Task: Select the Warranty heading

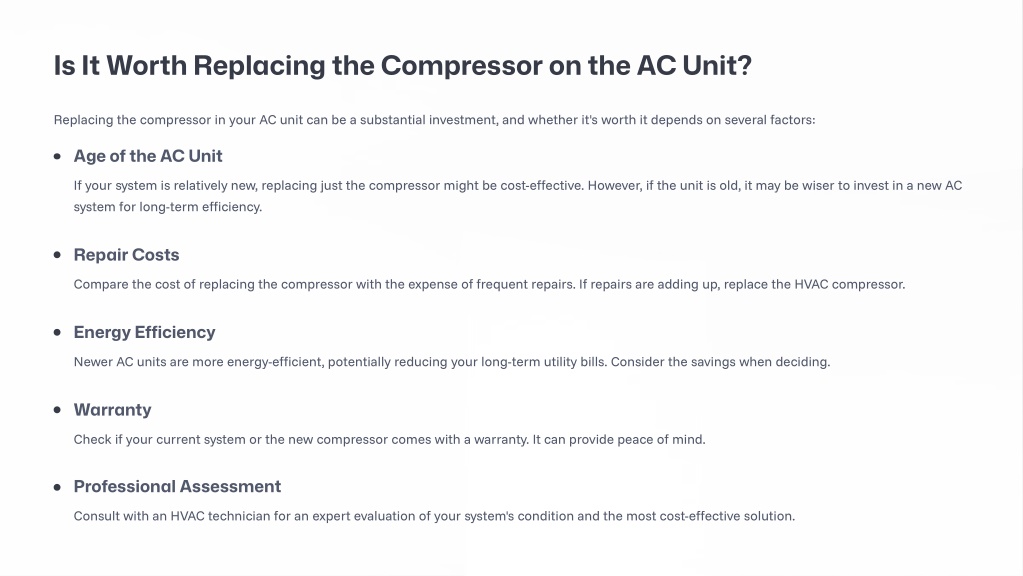Action: pos(112,410)
